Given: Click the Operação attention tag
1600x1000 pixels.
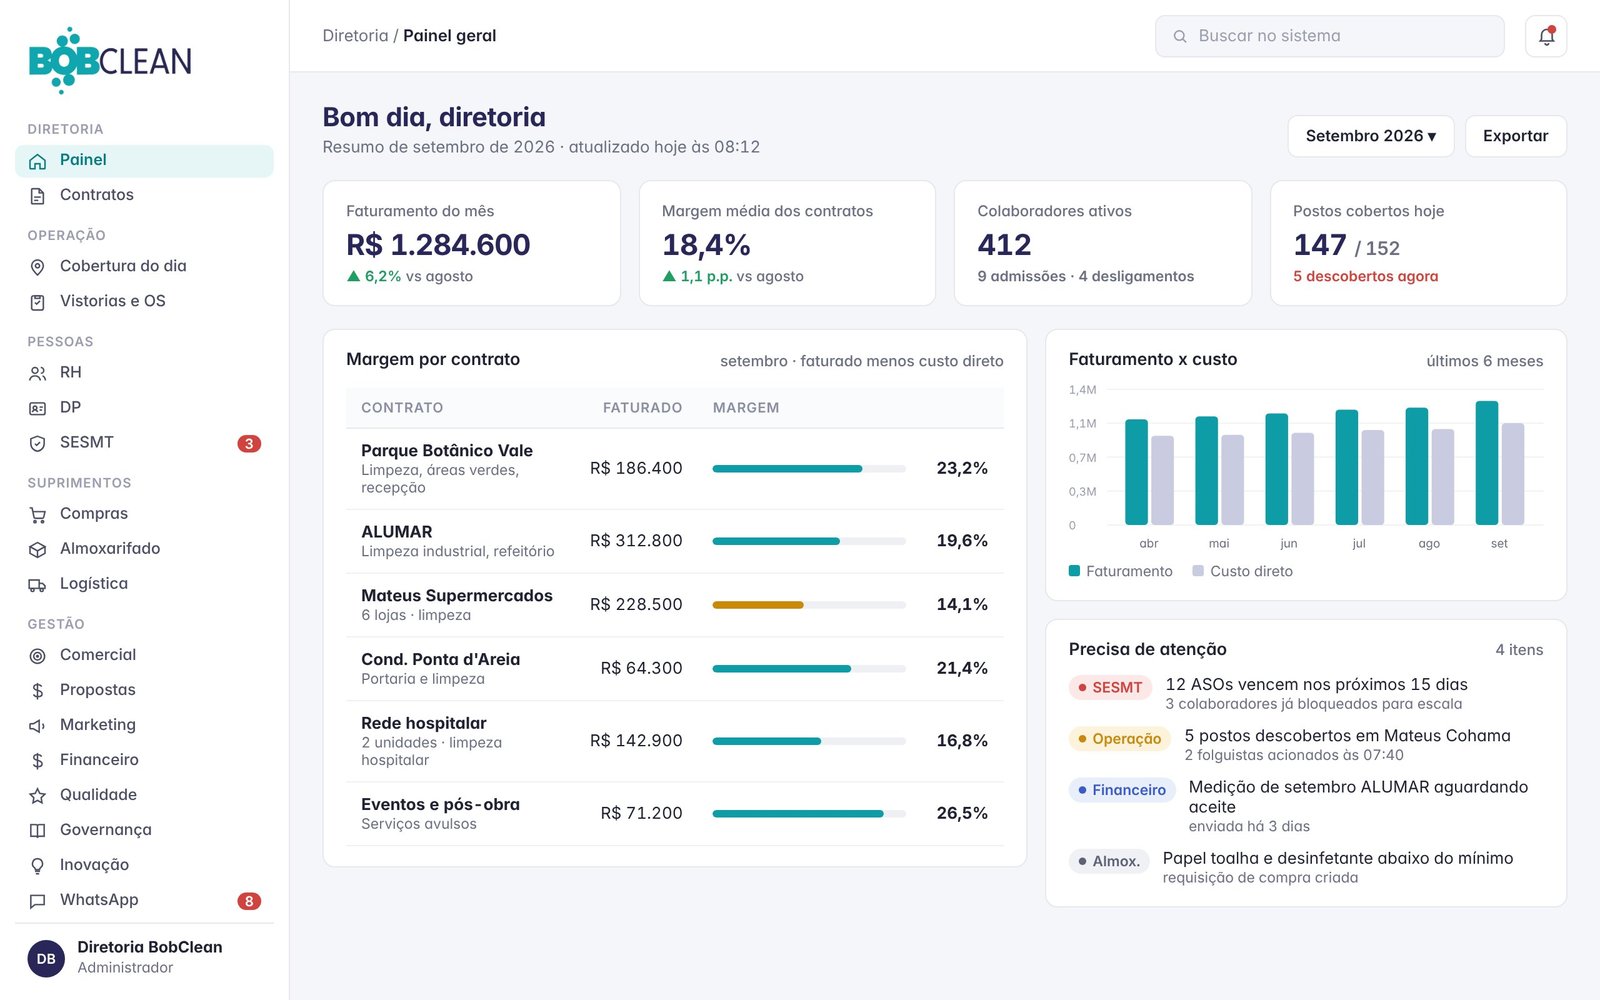Looking at the screenshot, I should 1119,739.
